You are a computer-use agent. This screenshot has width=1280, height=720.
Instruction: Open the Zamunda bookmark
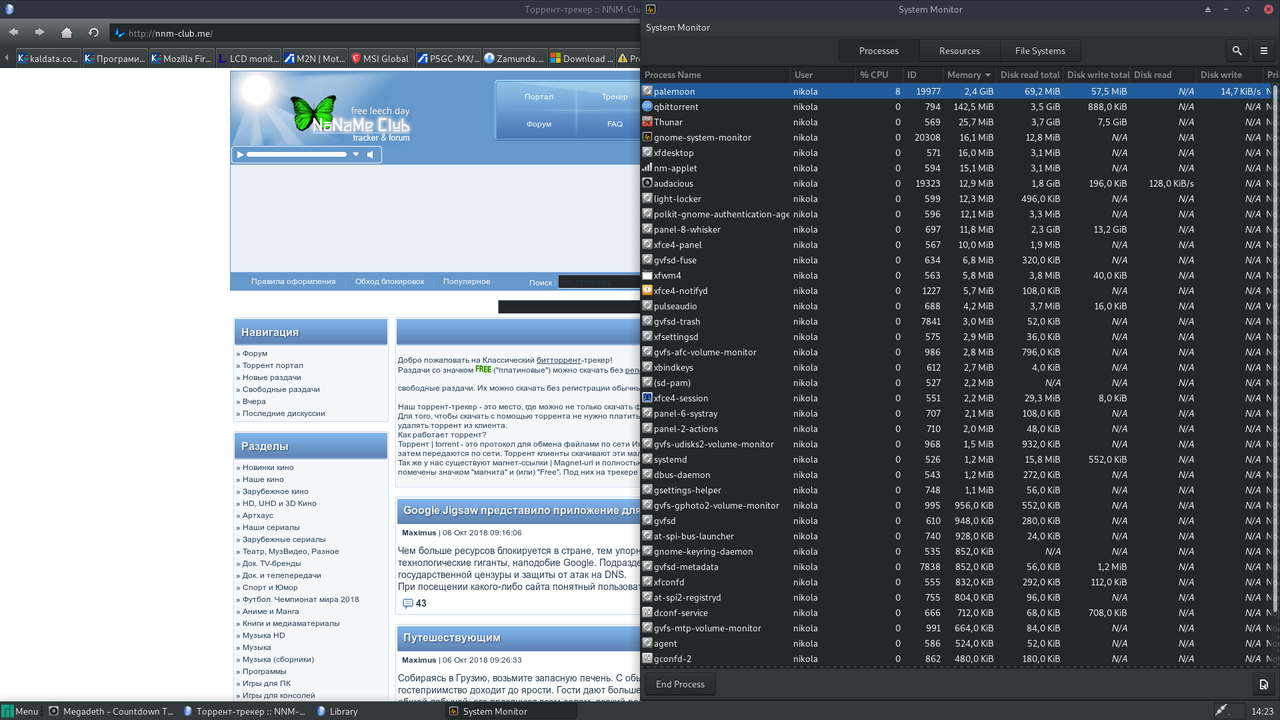click(513, 59)
